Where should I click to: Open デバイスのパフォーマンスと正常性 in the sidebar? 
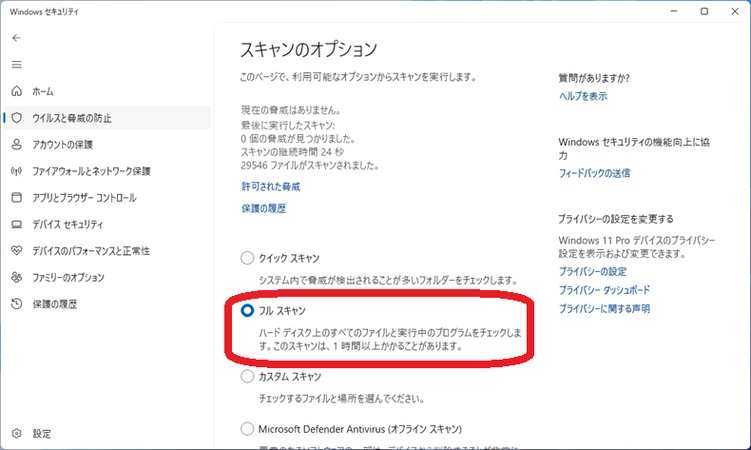pyautogui.click(x=107, y=250)
